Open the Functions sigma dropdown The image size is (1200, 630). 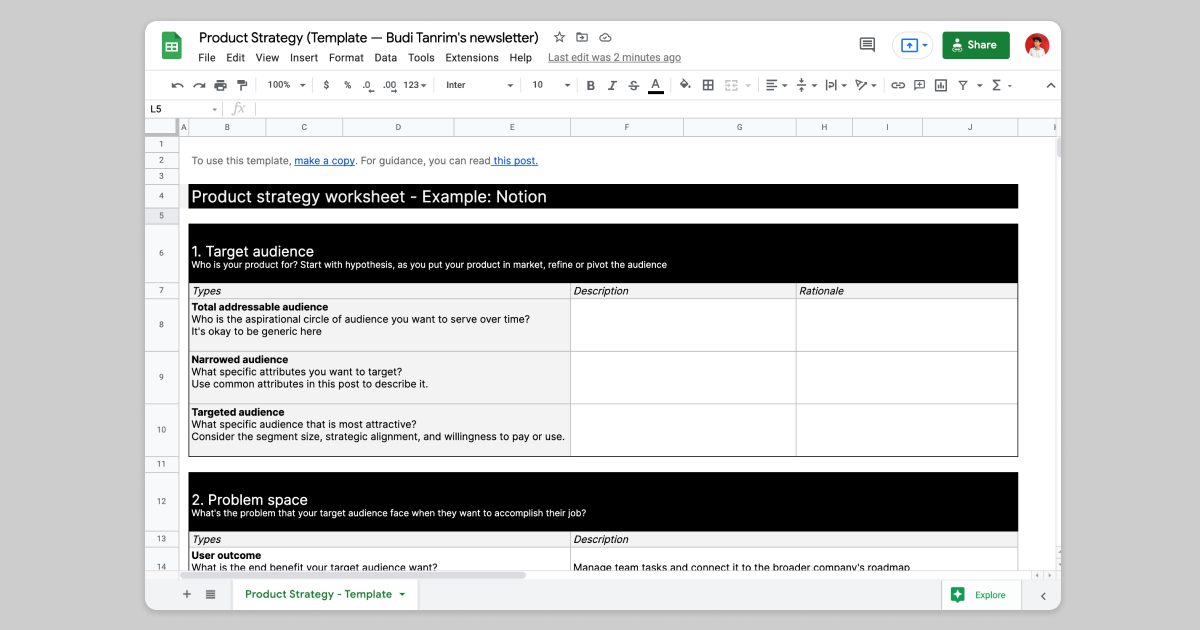(x=1001, y=86)
